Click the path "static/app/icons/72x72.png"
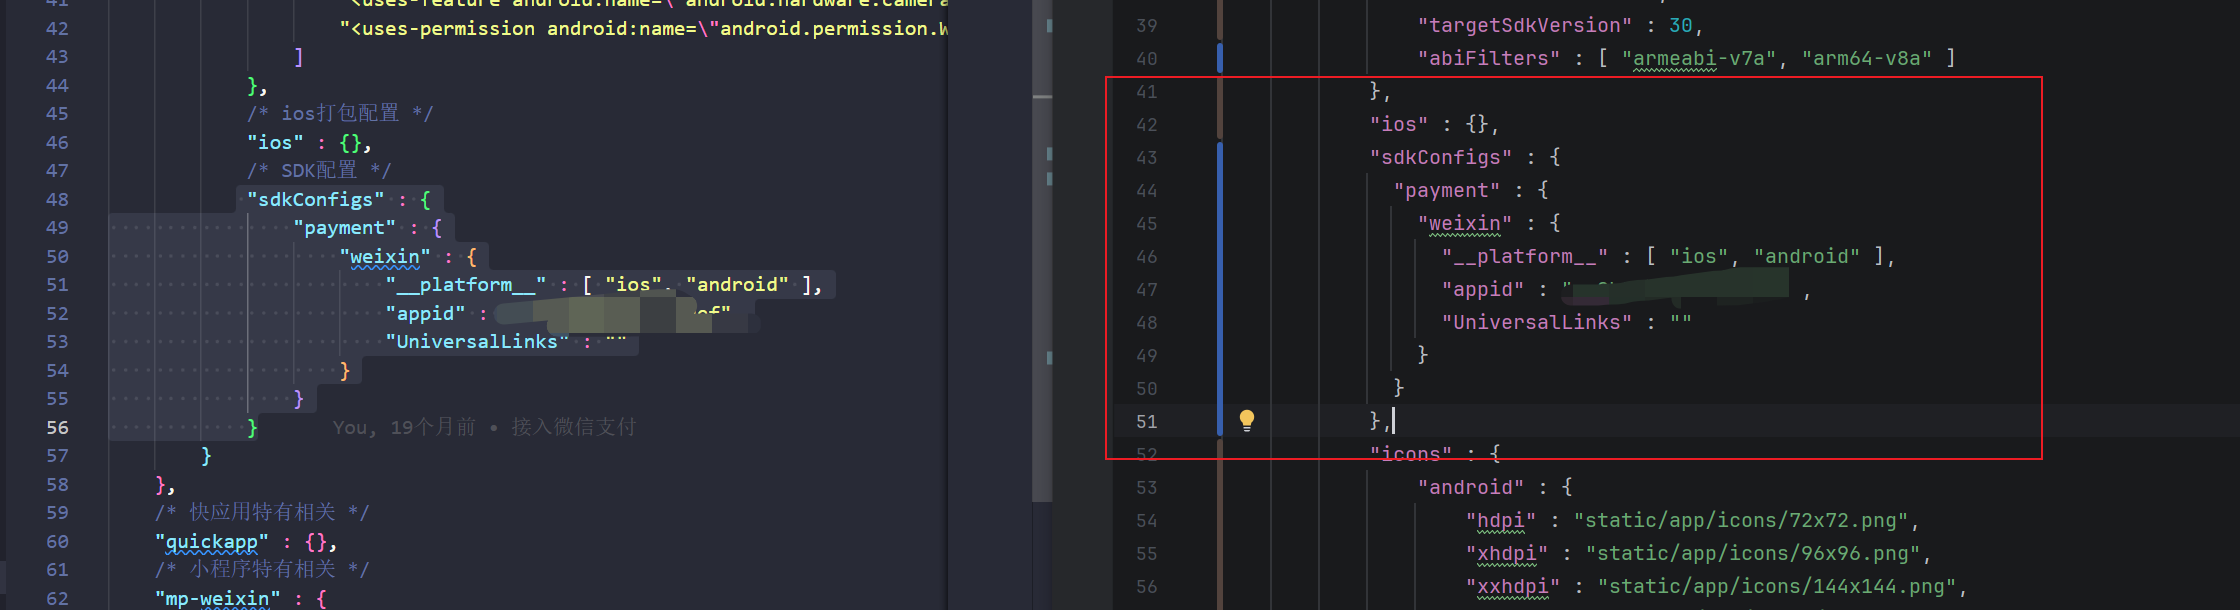Screen dimensions: 2240x610 1741,520
